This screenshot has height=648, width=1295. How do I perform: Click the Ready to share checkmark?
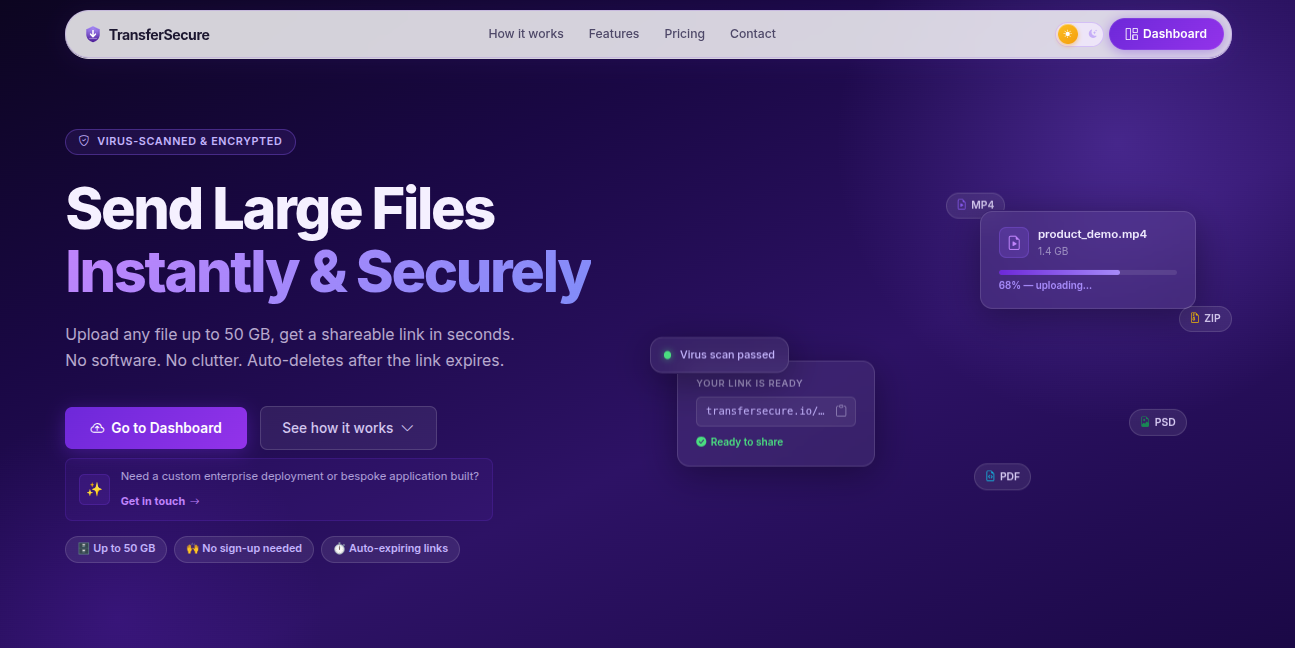[701, 441]
